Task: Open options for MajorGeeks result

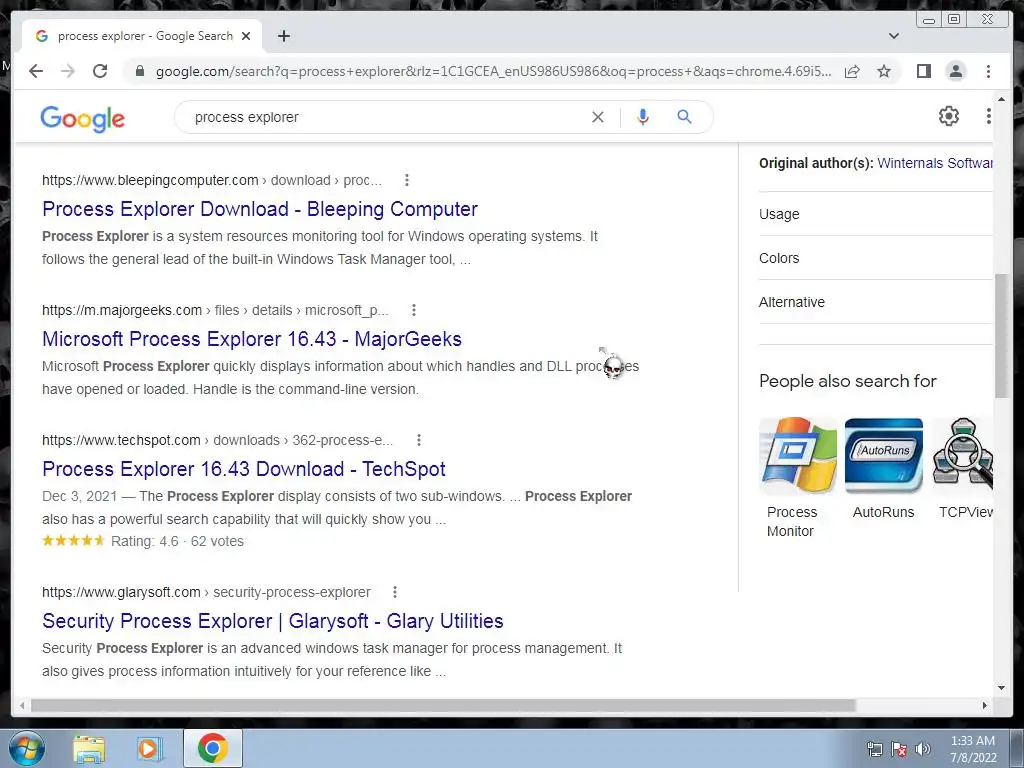Action: (413, 310)
